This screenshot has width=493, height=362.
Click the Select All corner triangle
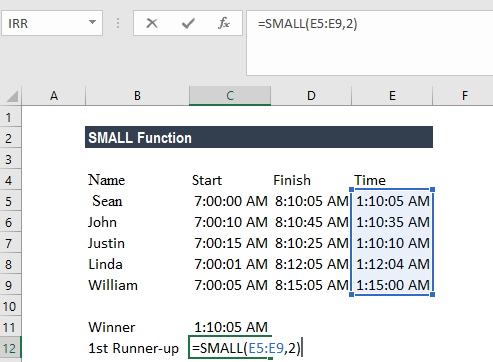pyautogui.click(x=11, y=96)
